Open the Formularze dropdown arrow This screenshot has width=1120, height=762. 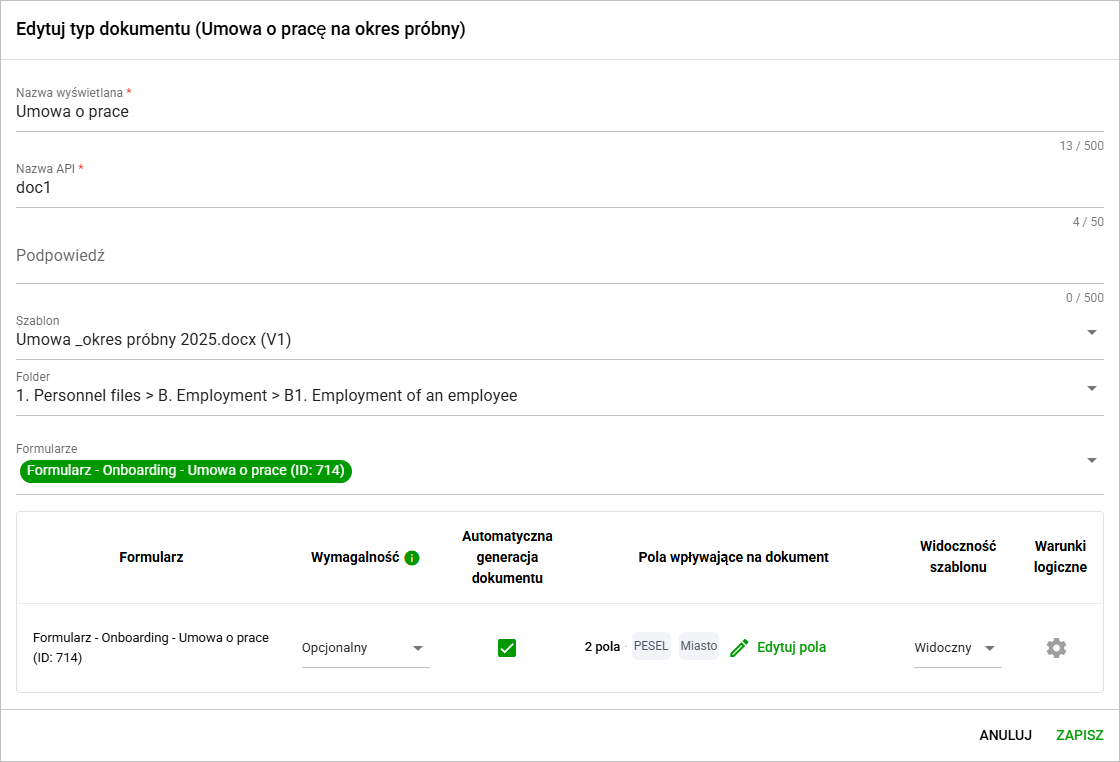[x=1091, y=461]
